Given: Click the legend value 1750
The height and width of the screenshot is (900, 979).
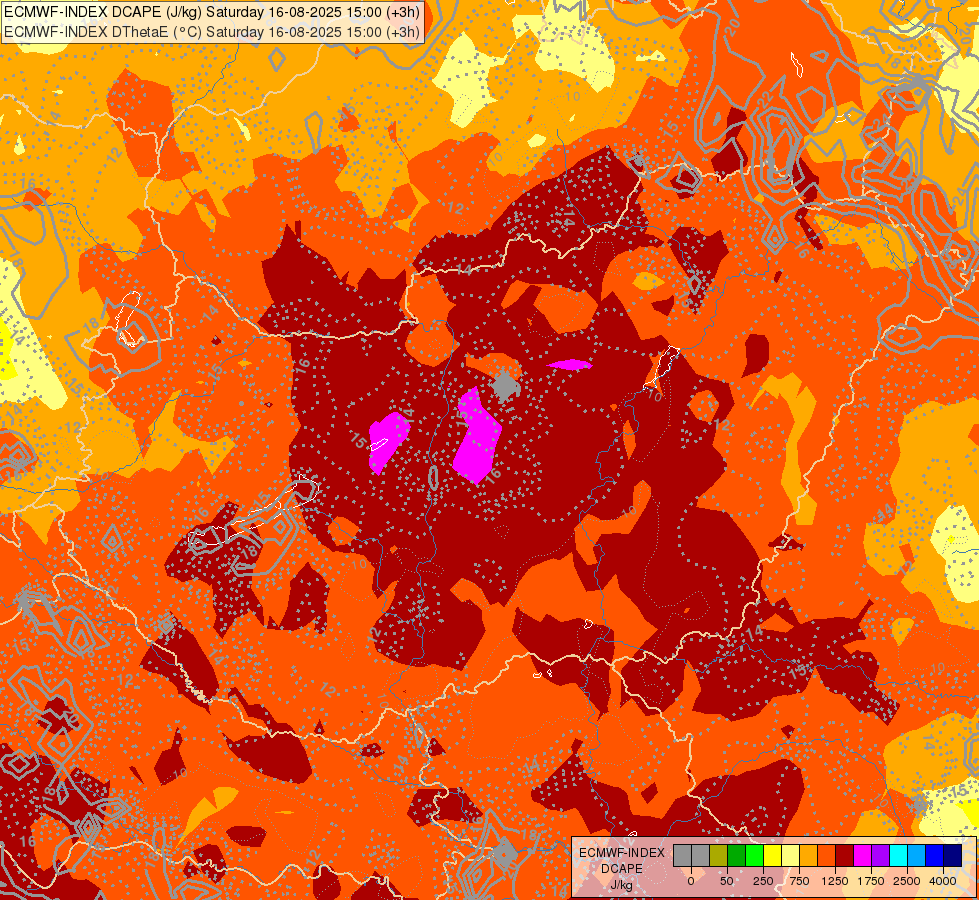Looking at the screenshot, I should tap(871, 881).
